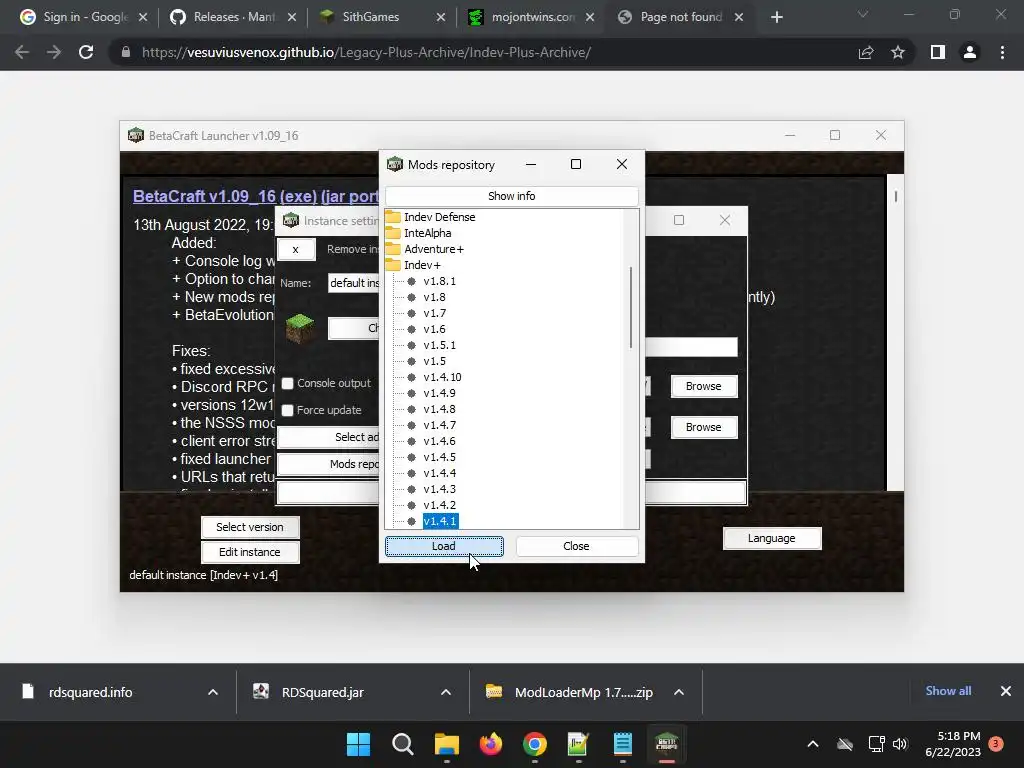Launch Firefox from the taskbar
This screenshot has height=768, width=1024.
point(490,744)
